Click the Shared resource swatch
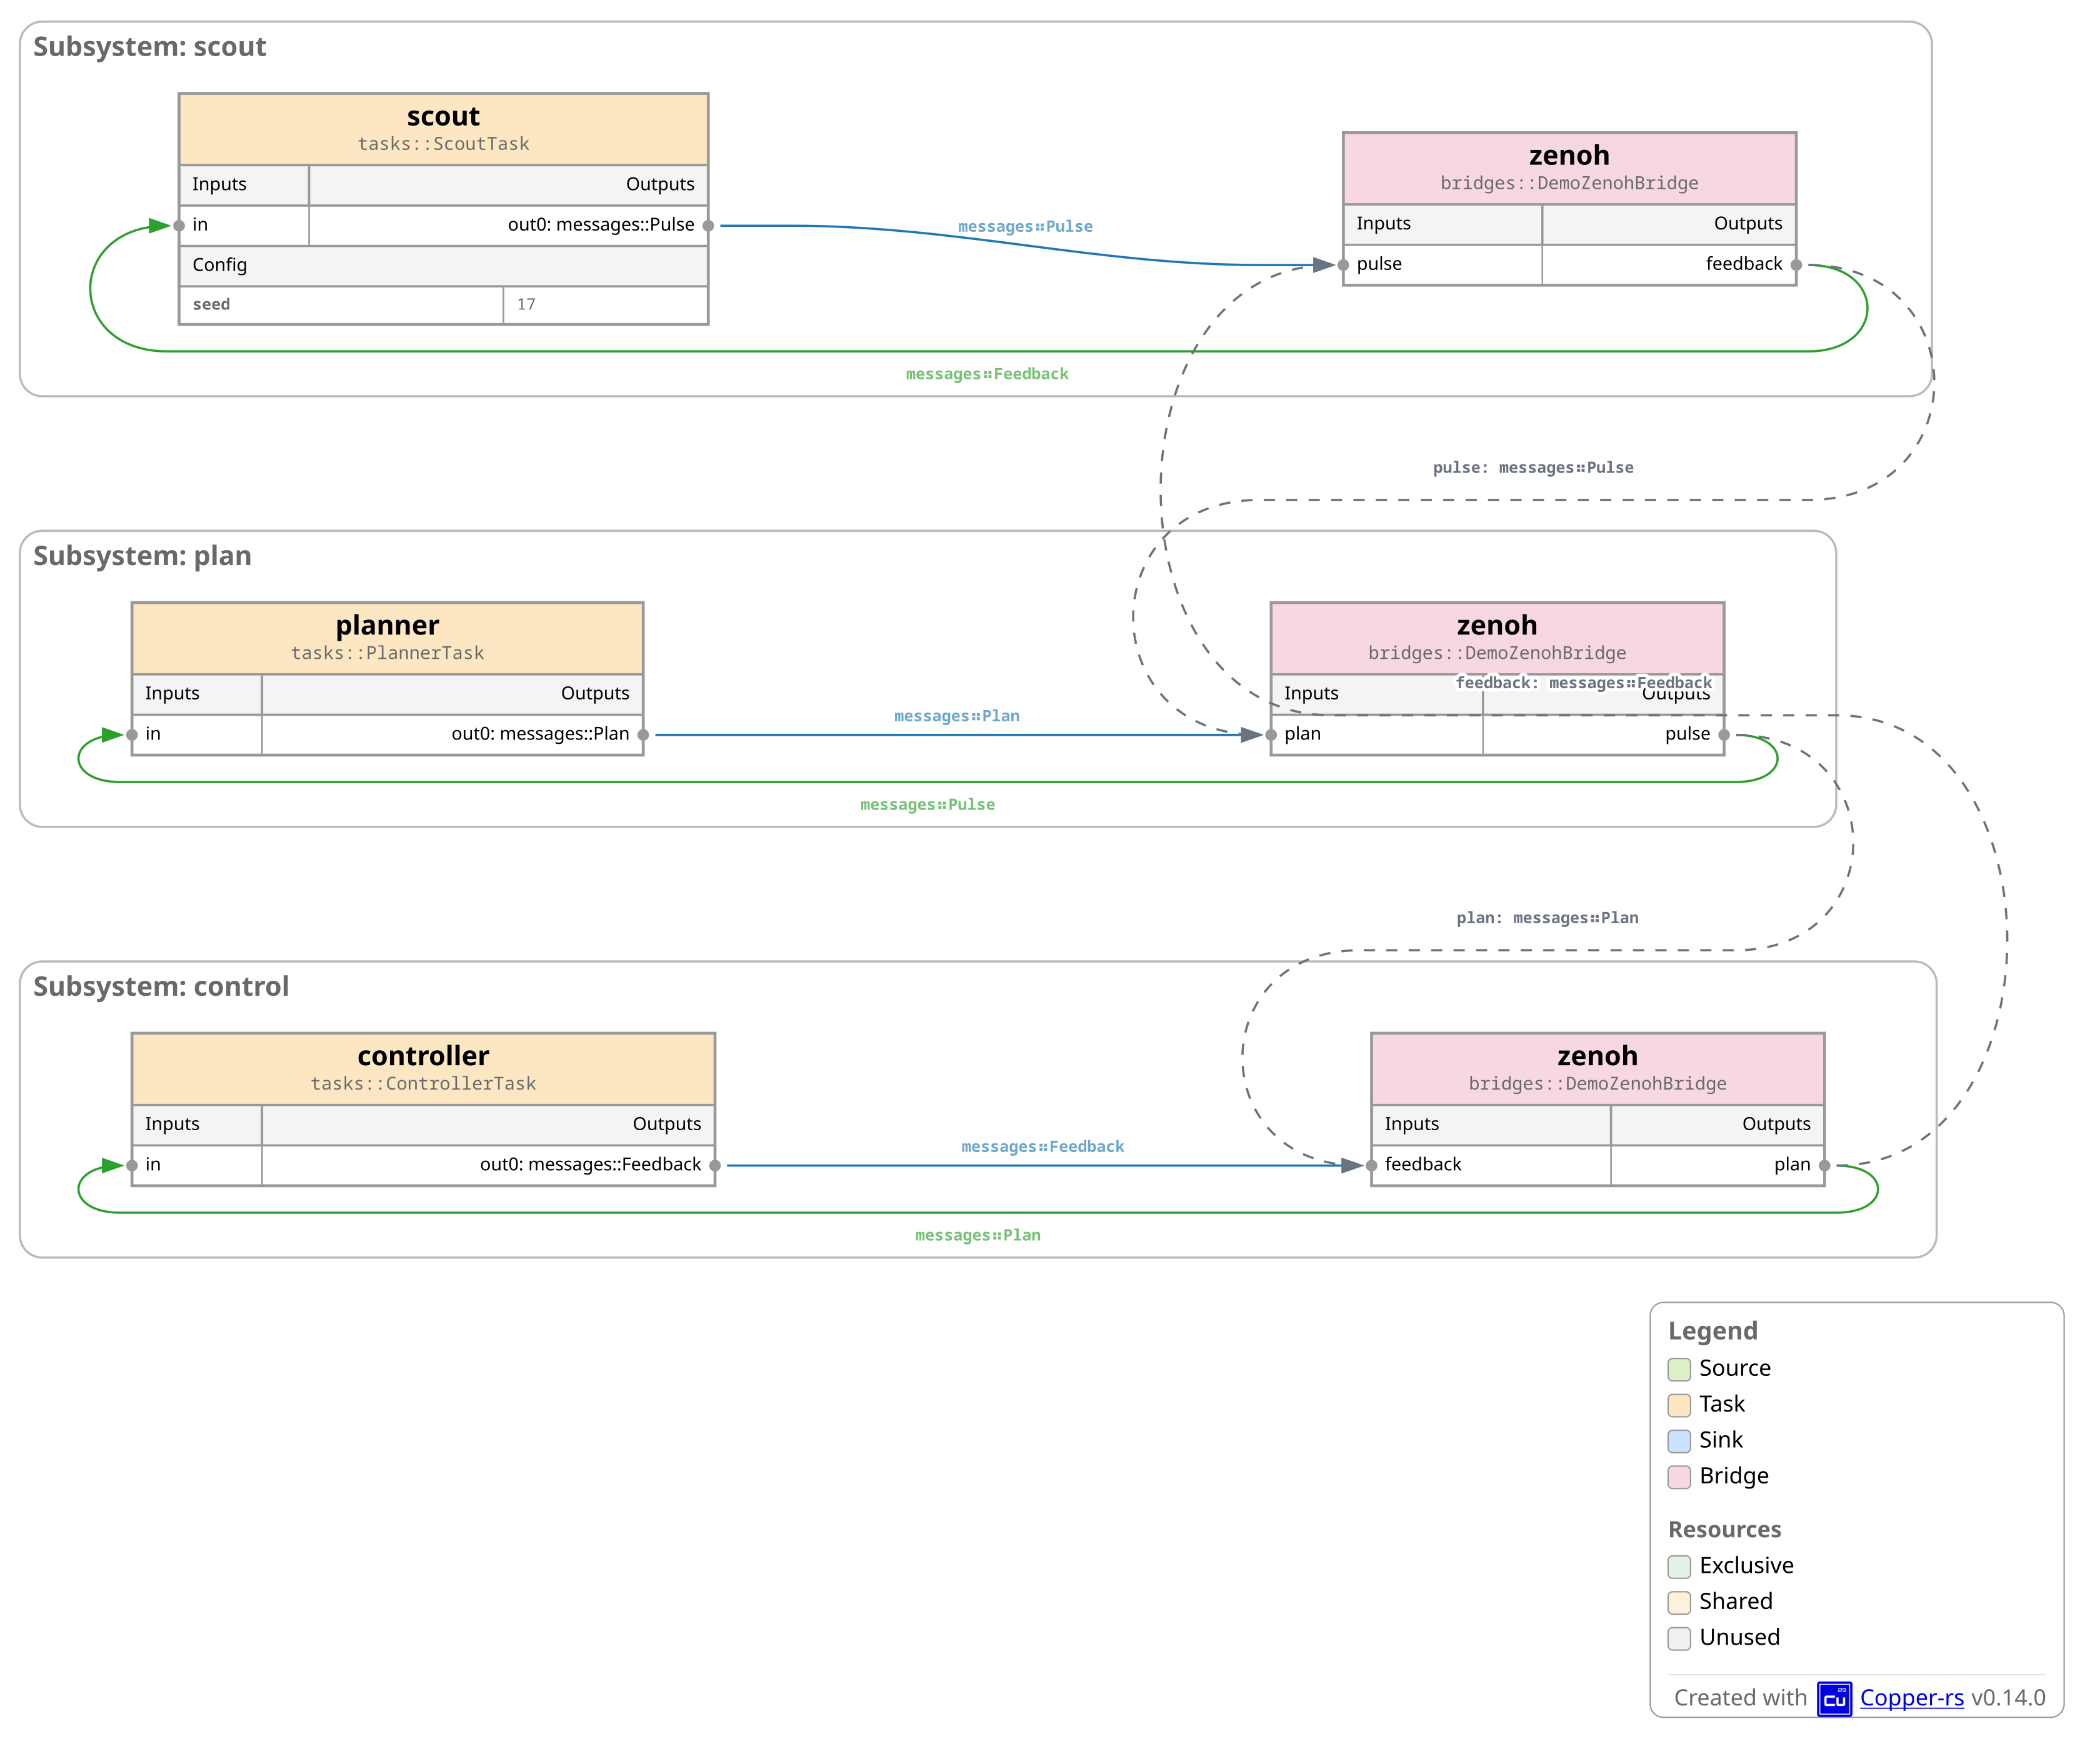Screen dimensions: 2084x1739 pos(1679,1602)
